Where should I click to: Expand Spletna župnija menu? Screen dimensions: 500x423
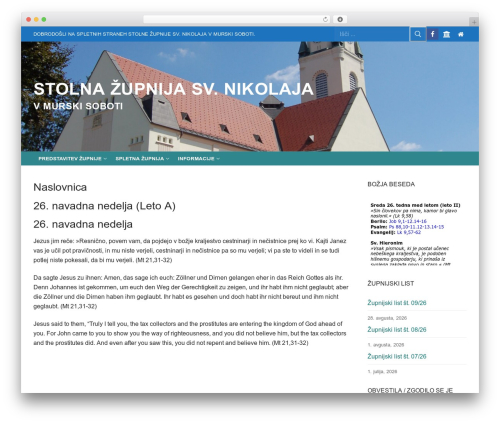[x=142, y=159]
